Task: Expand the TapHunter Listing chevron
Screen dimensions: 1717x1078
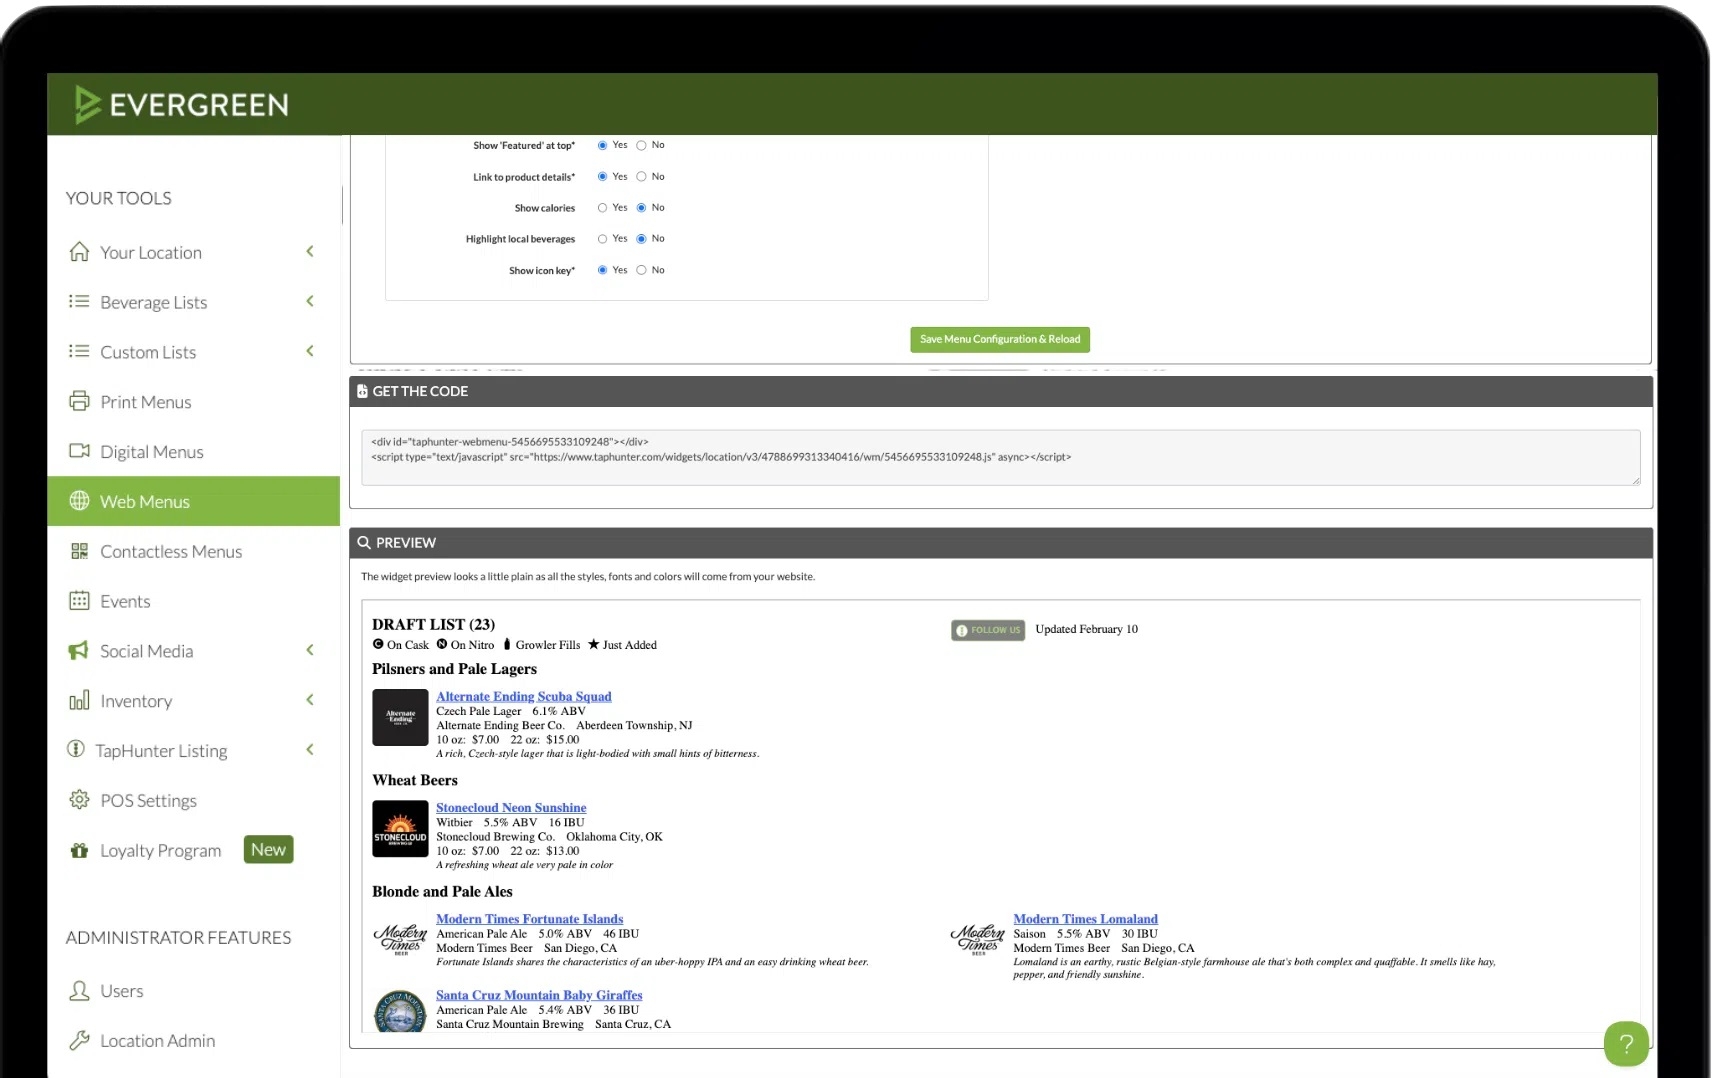Action: 310,749
